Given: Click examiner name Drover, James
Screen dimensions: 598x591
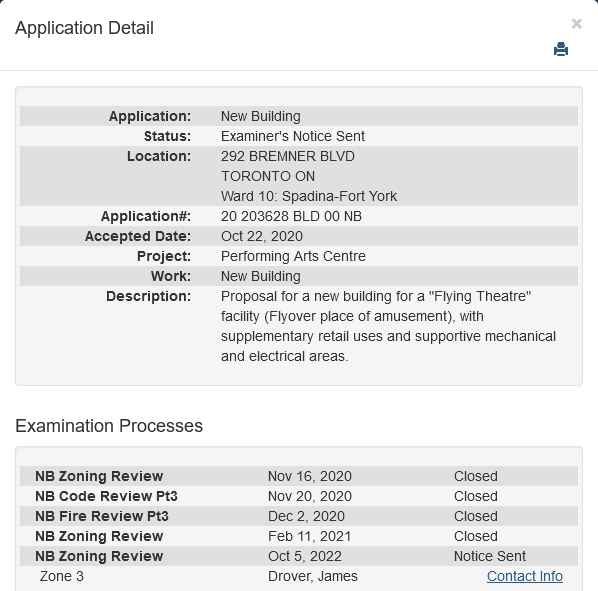Looking at the screenshot, I should point(313,576).
